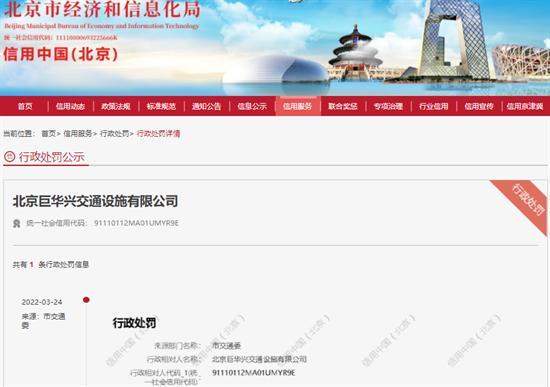Click the 首页 breadcrumb link
550x387 pixels.
click(48, 134)
